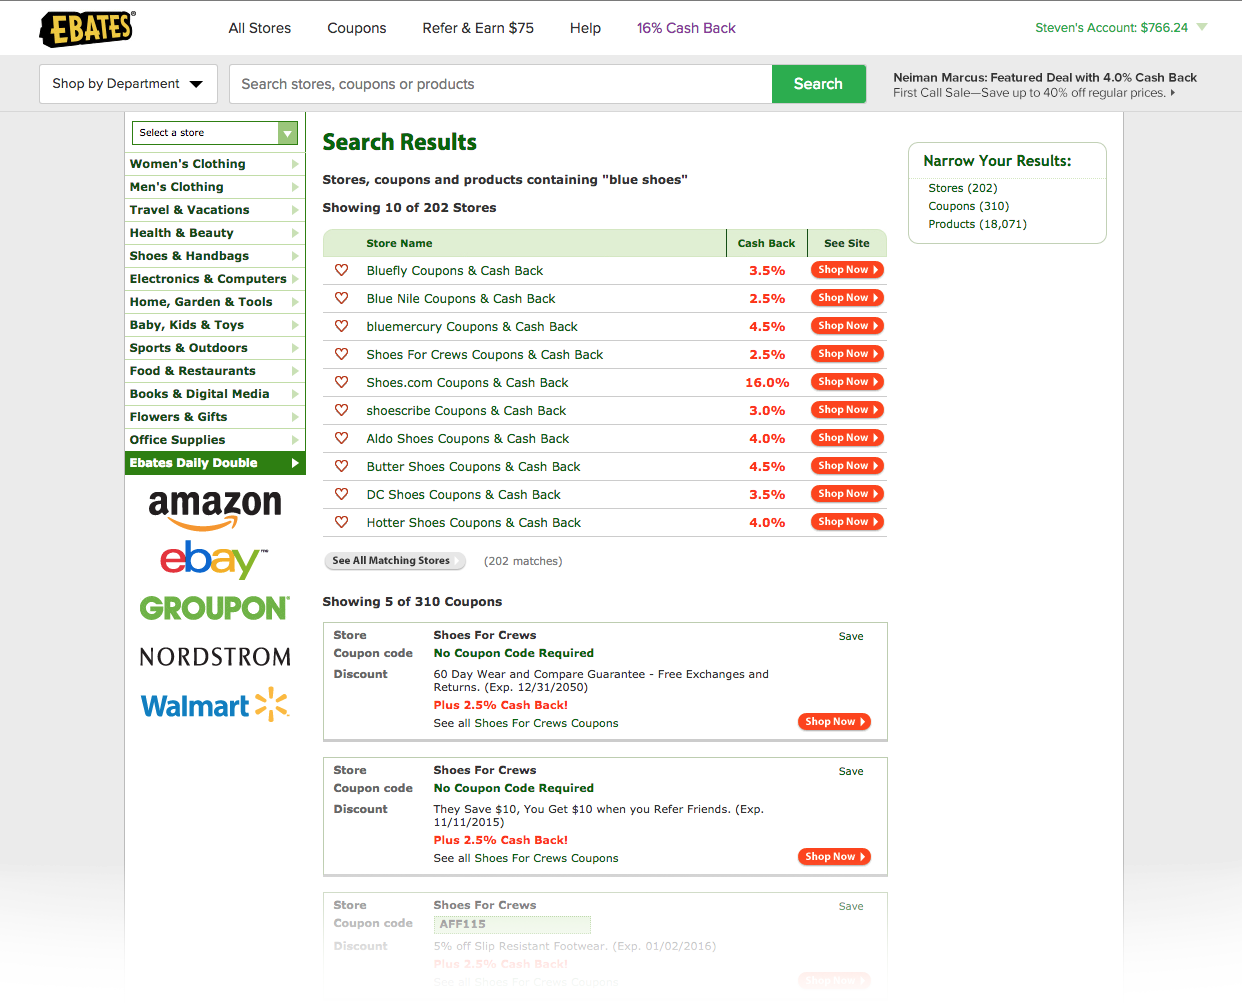Open the Select a store dropdown
This screenshot has height=1003, width=1242.
[x=215, y=133]
